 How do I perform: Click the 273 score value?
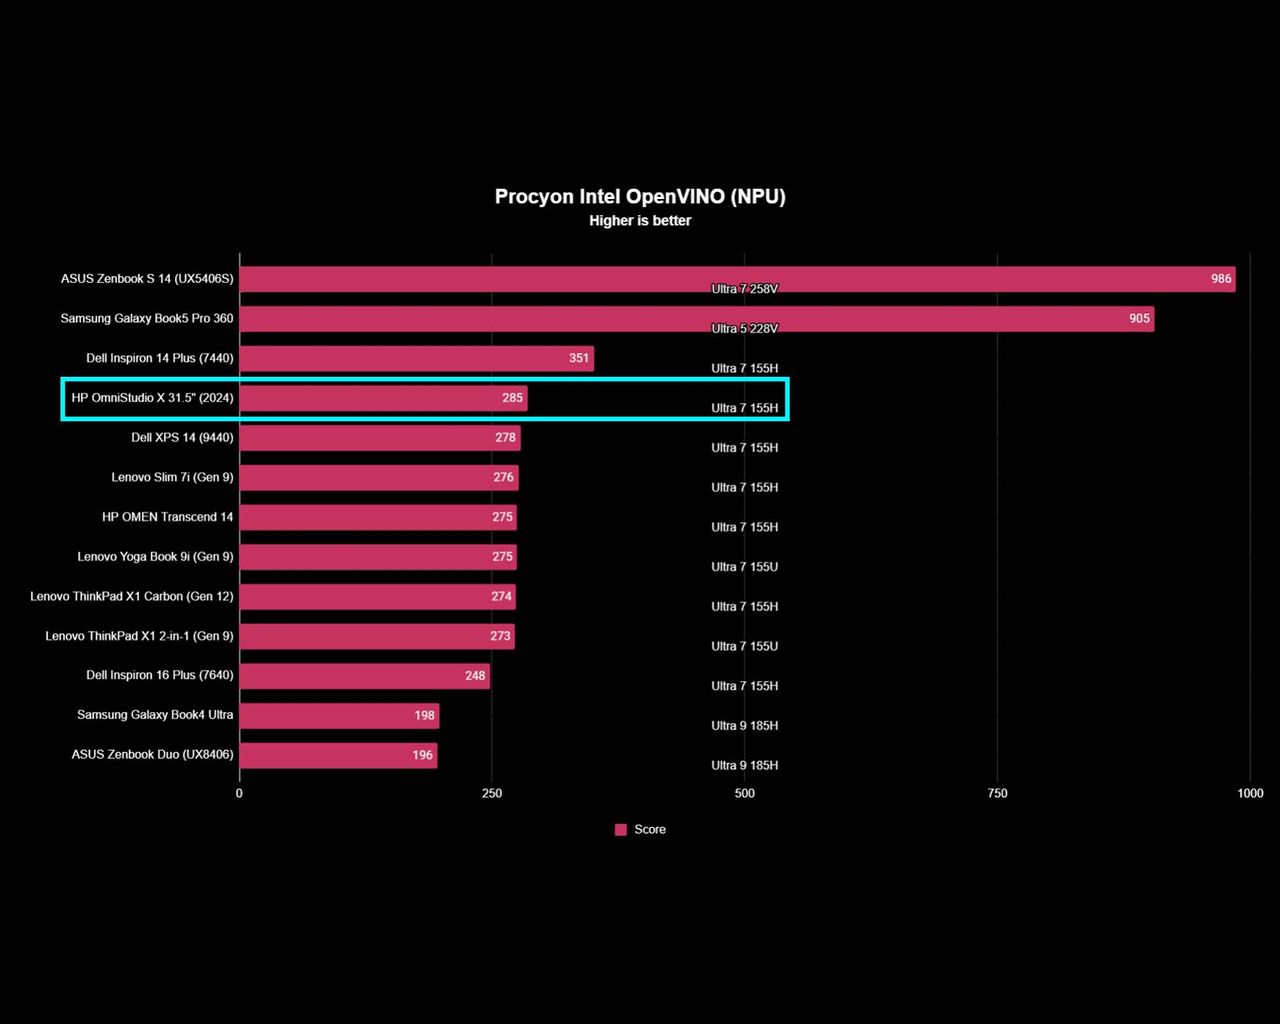tap(500, 636)
